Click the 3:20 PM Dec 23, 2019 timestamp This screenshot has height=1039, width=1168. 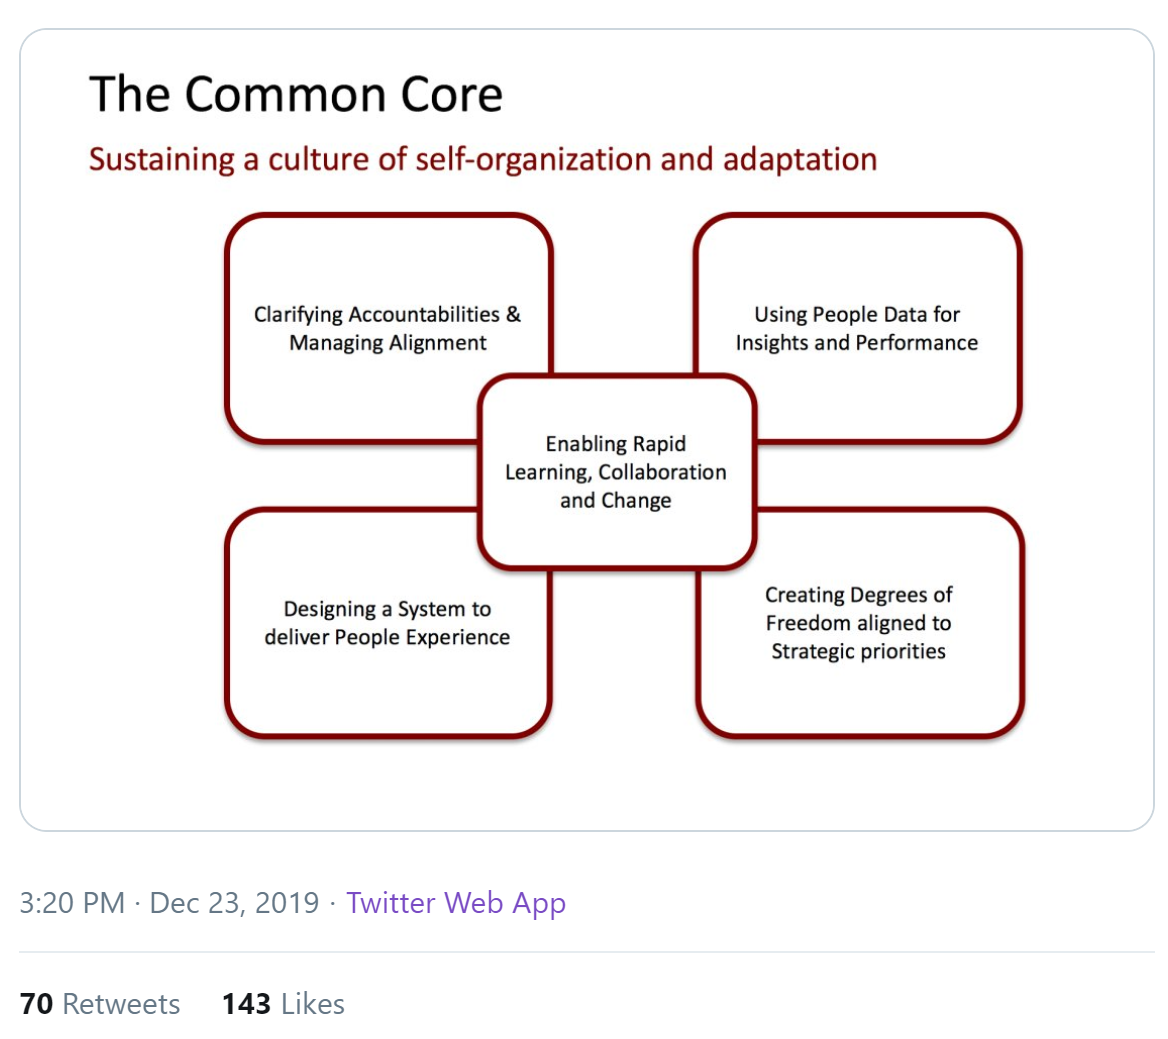169,903
